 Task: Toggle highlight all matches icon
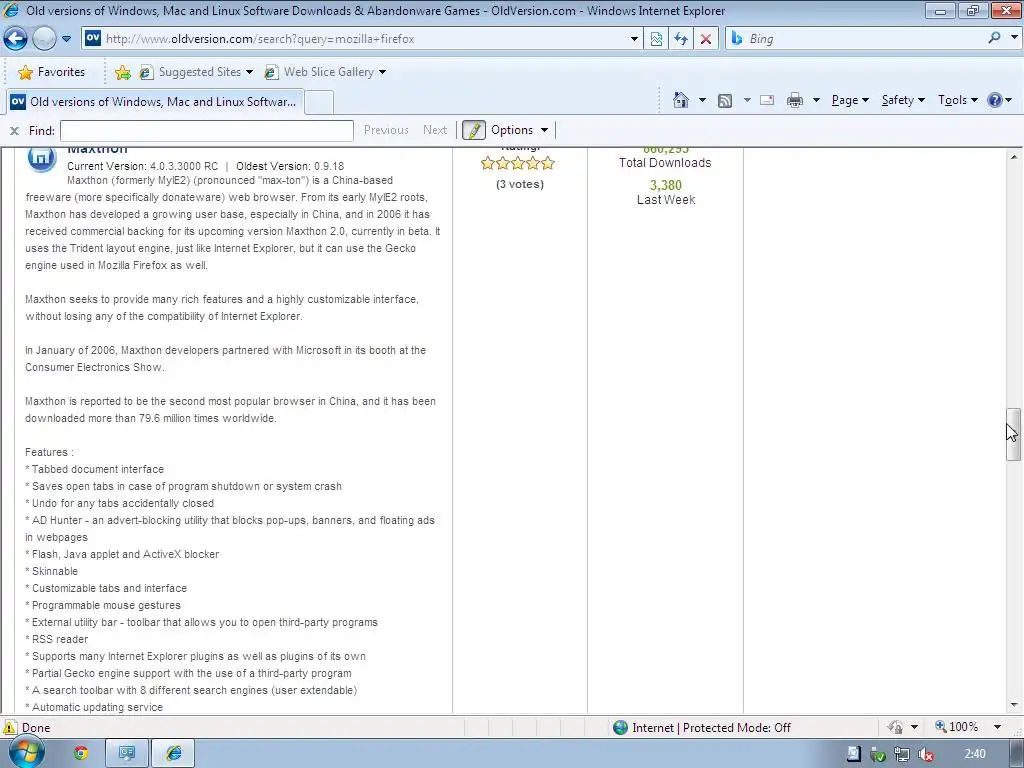474,130
